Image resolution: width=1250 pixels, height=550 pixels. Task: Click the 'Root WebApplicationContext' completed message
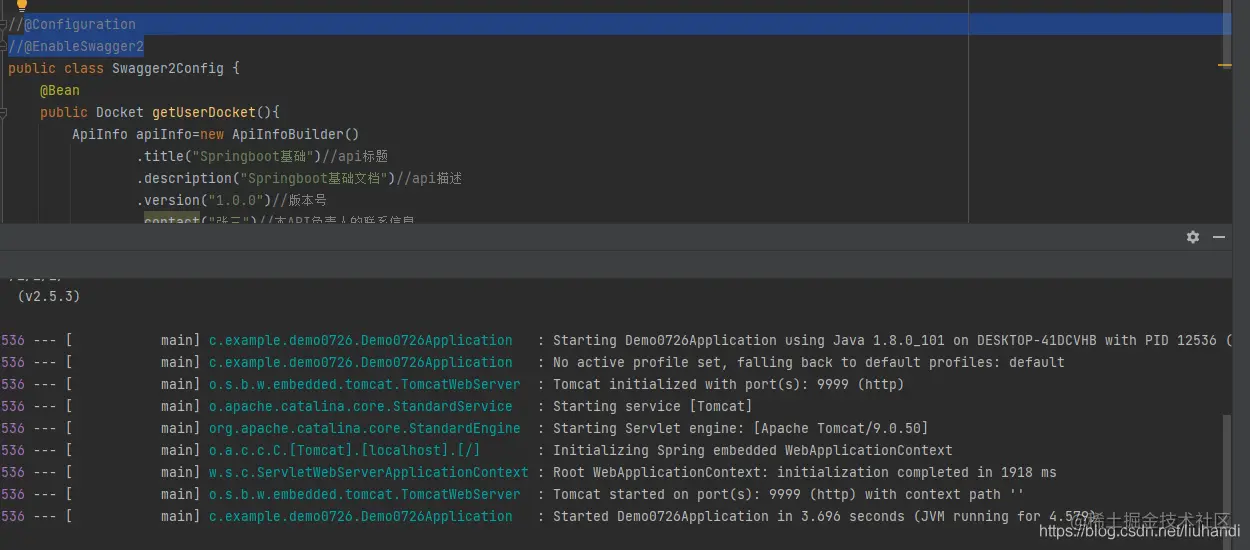click(804, 472)
